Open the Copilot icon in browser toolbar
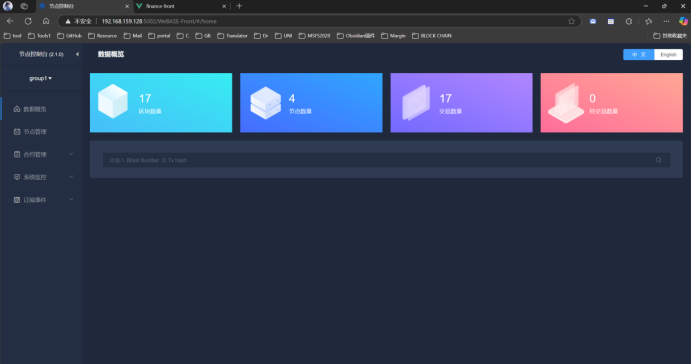The image size is (691, 364). click(x=683, y=21)
